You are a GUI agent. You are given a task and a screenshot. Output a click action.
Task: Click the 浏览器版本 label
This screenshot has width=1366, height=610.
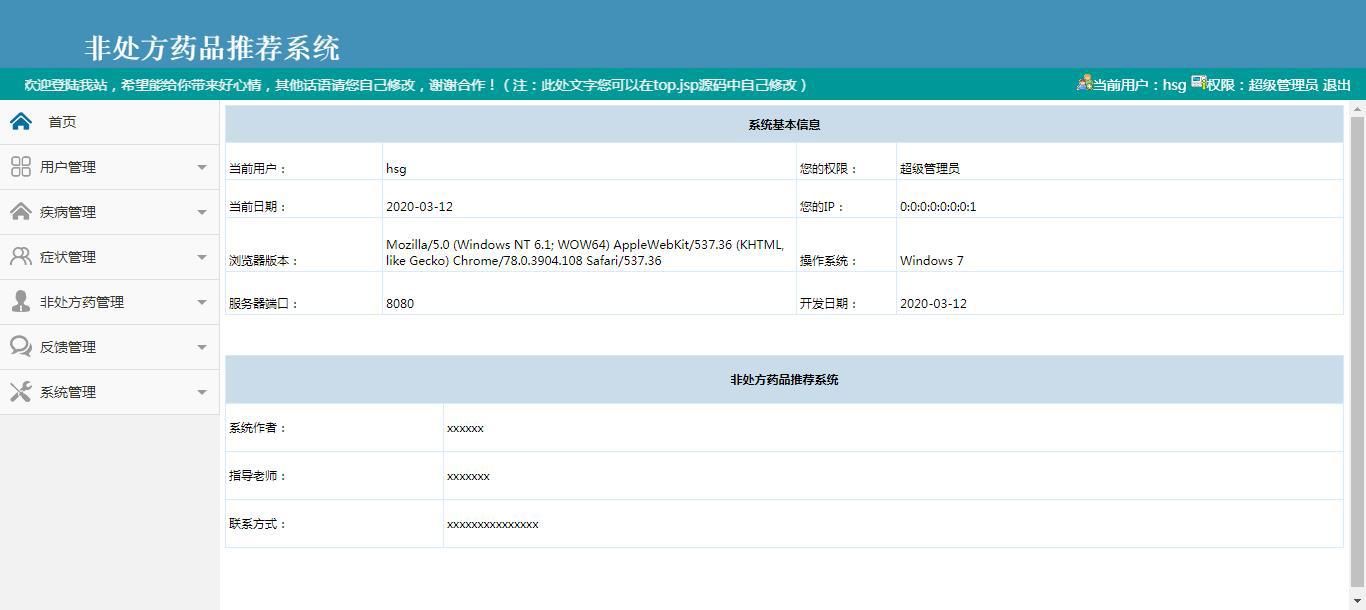click(264, 261)
